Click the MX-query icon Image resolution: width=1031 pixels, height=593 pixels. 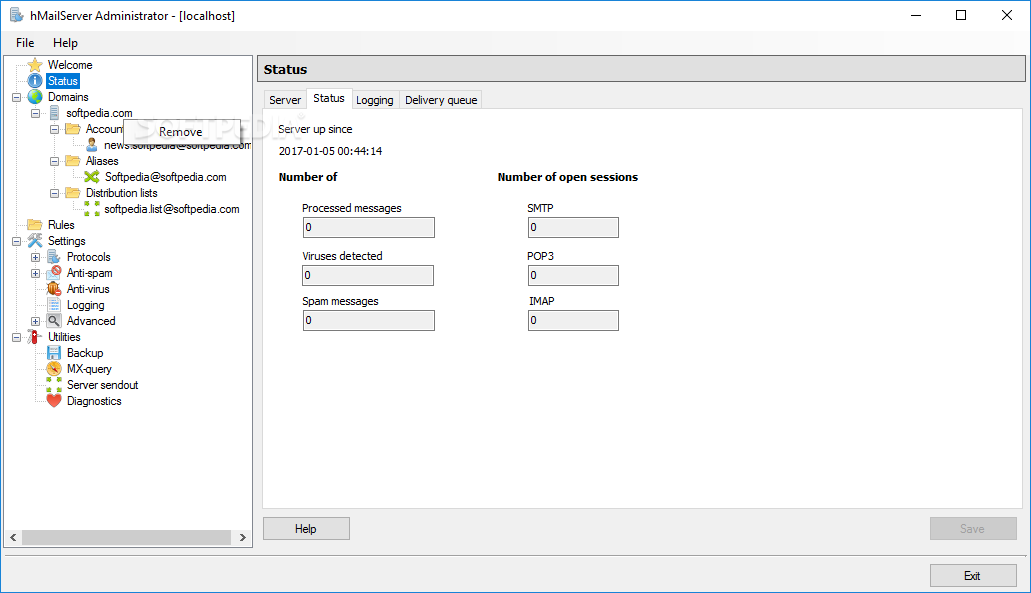(x=54, y=369)
